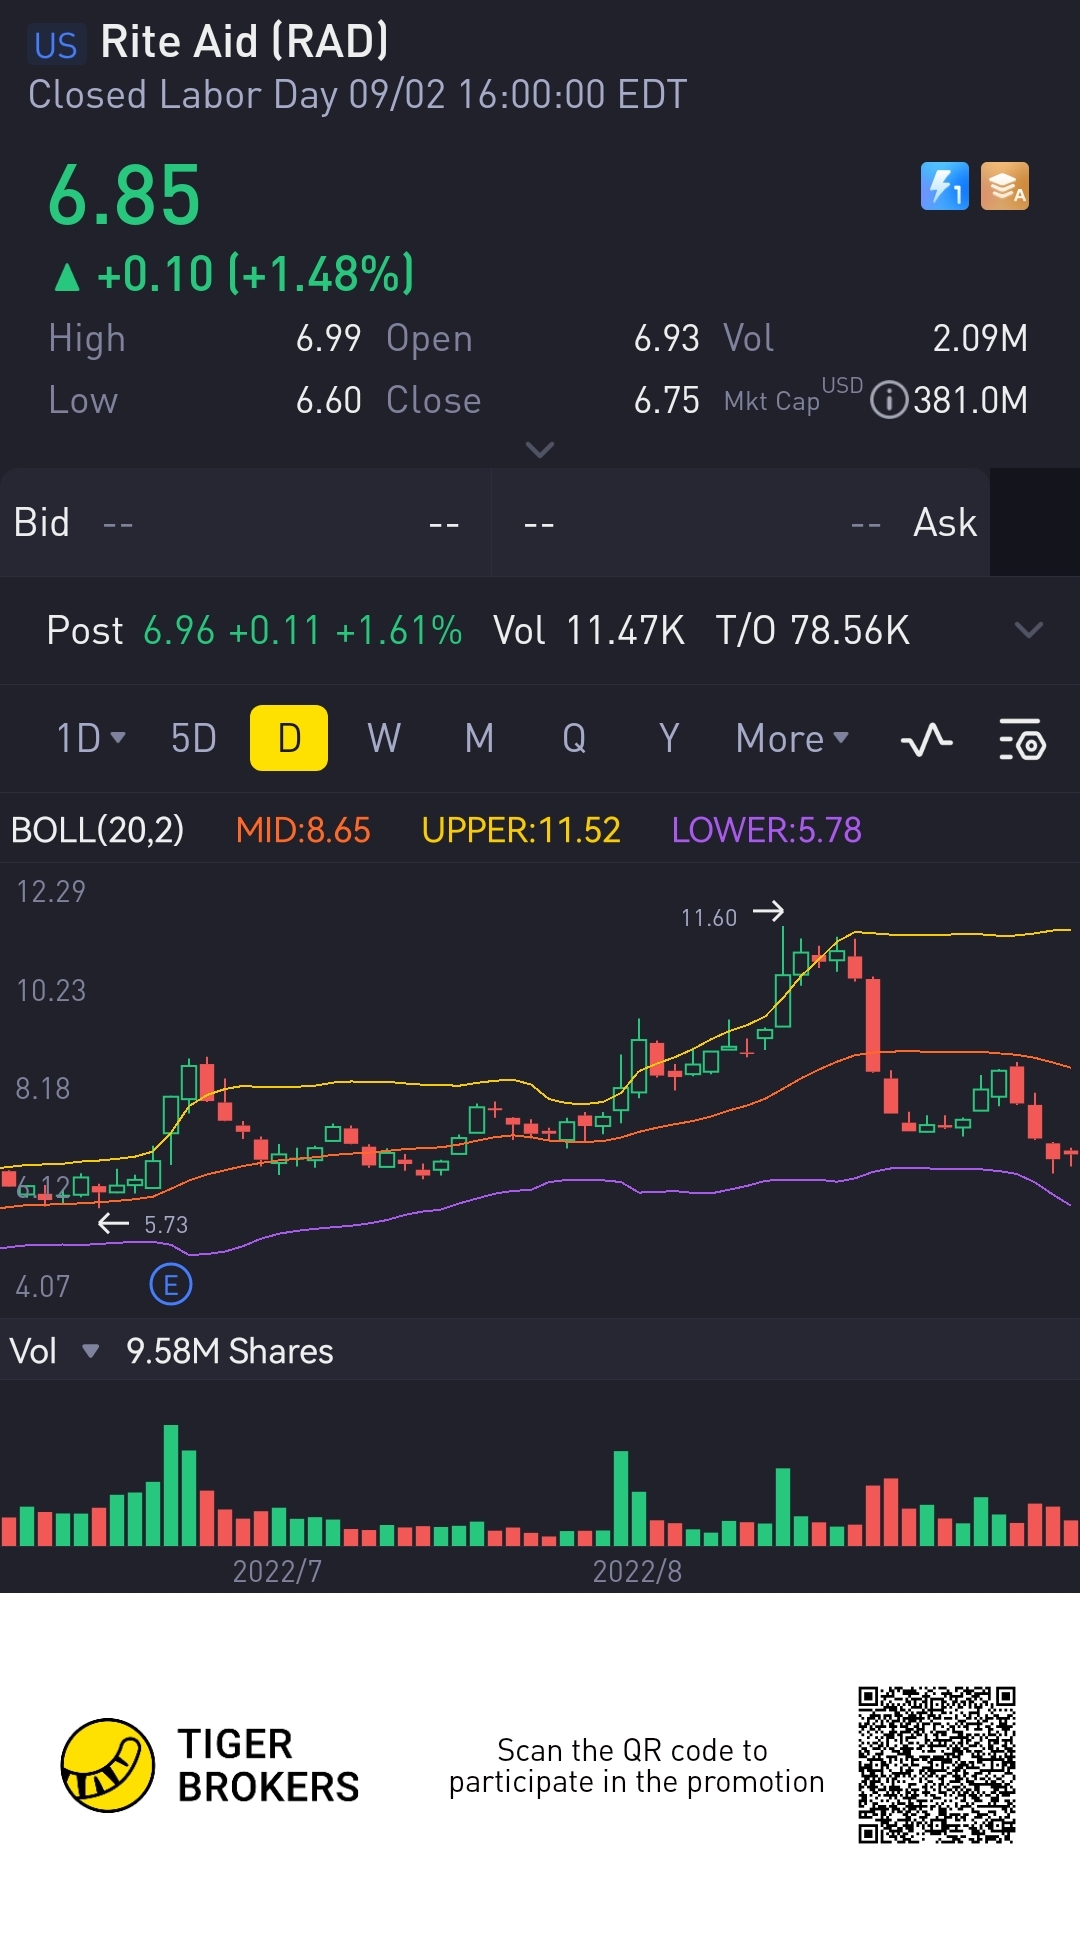Image resolution: width=1080 pixels, height=1938 pixels.
Task: Tap the Ask side of quote bar
Action: pyautogui.click(x=741, y=523)
